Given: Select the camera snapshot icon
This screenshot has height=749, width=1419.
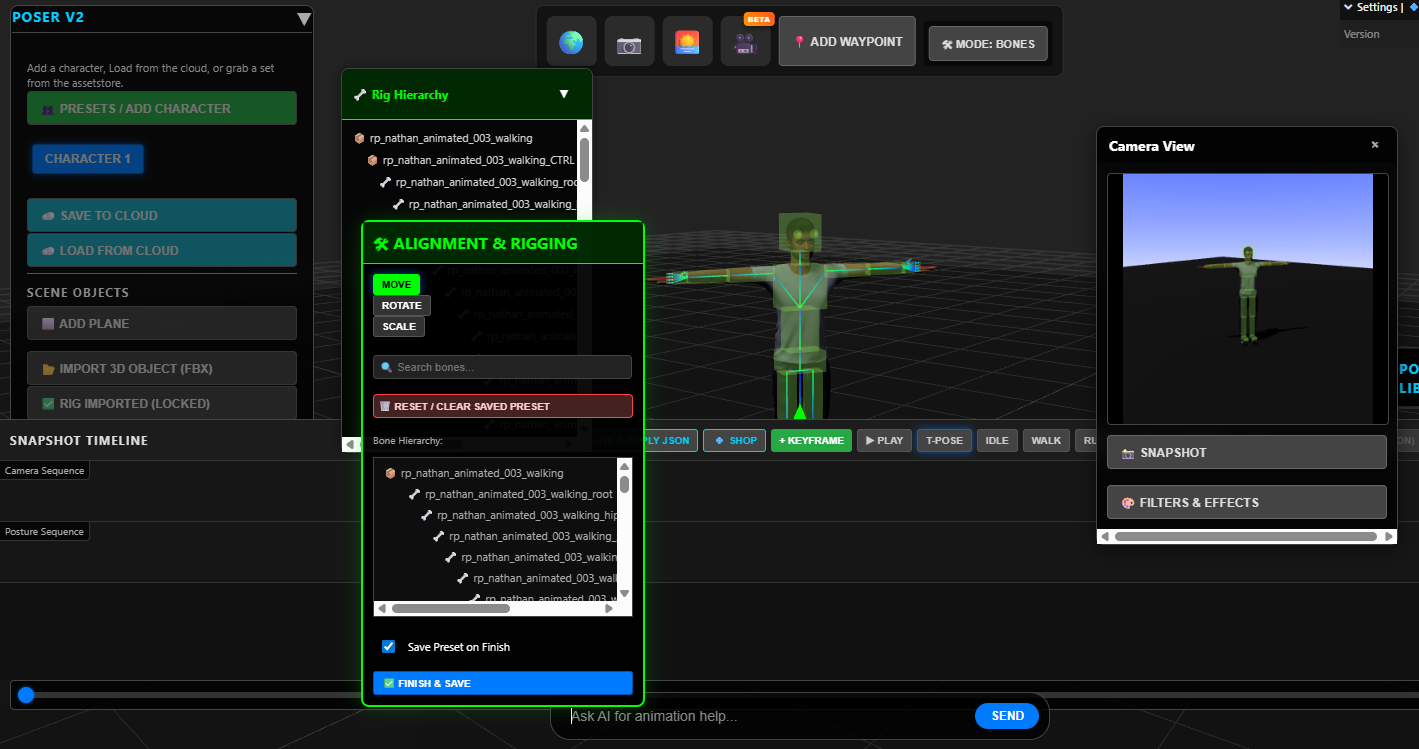Looking at the screenshot, I should coord(628,41).
